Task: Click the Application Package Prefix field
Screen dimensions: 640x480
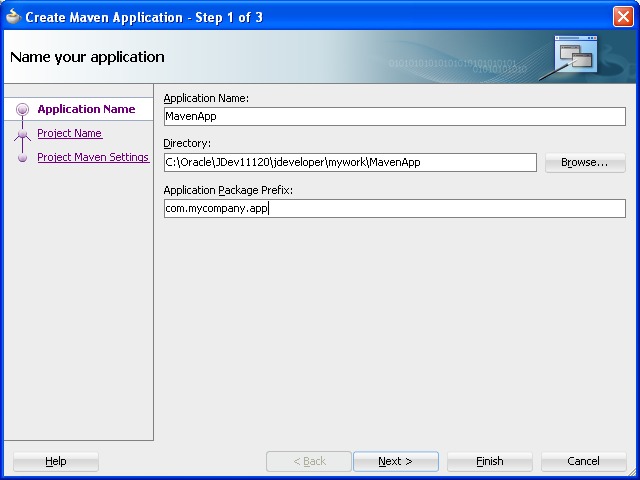Action: pyautogui.click(x=394, y=209)
